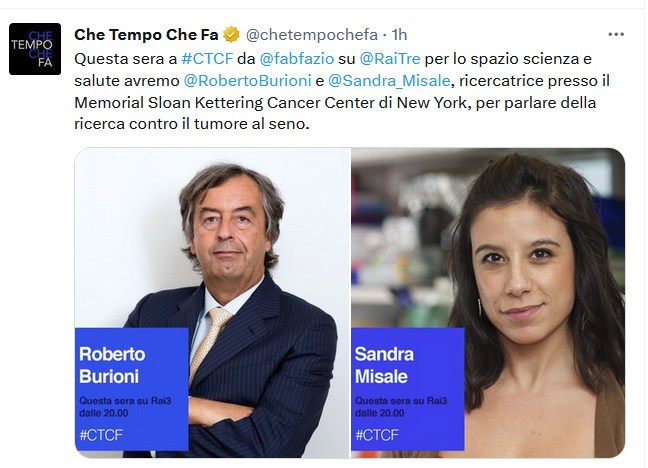Open the tweet via the 1h timestamp
This screenshot has height=468, width=648.
(397, 35)
